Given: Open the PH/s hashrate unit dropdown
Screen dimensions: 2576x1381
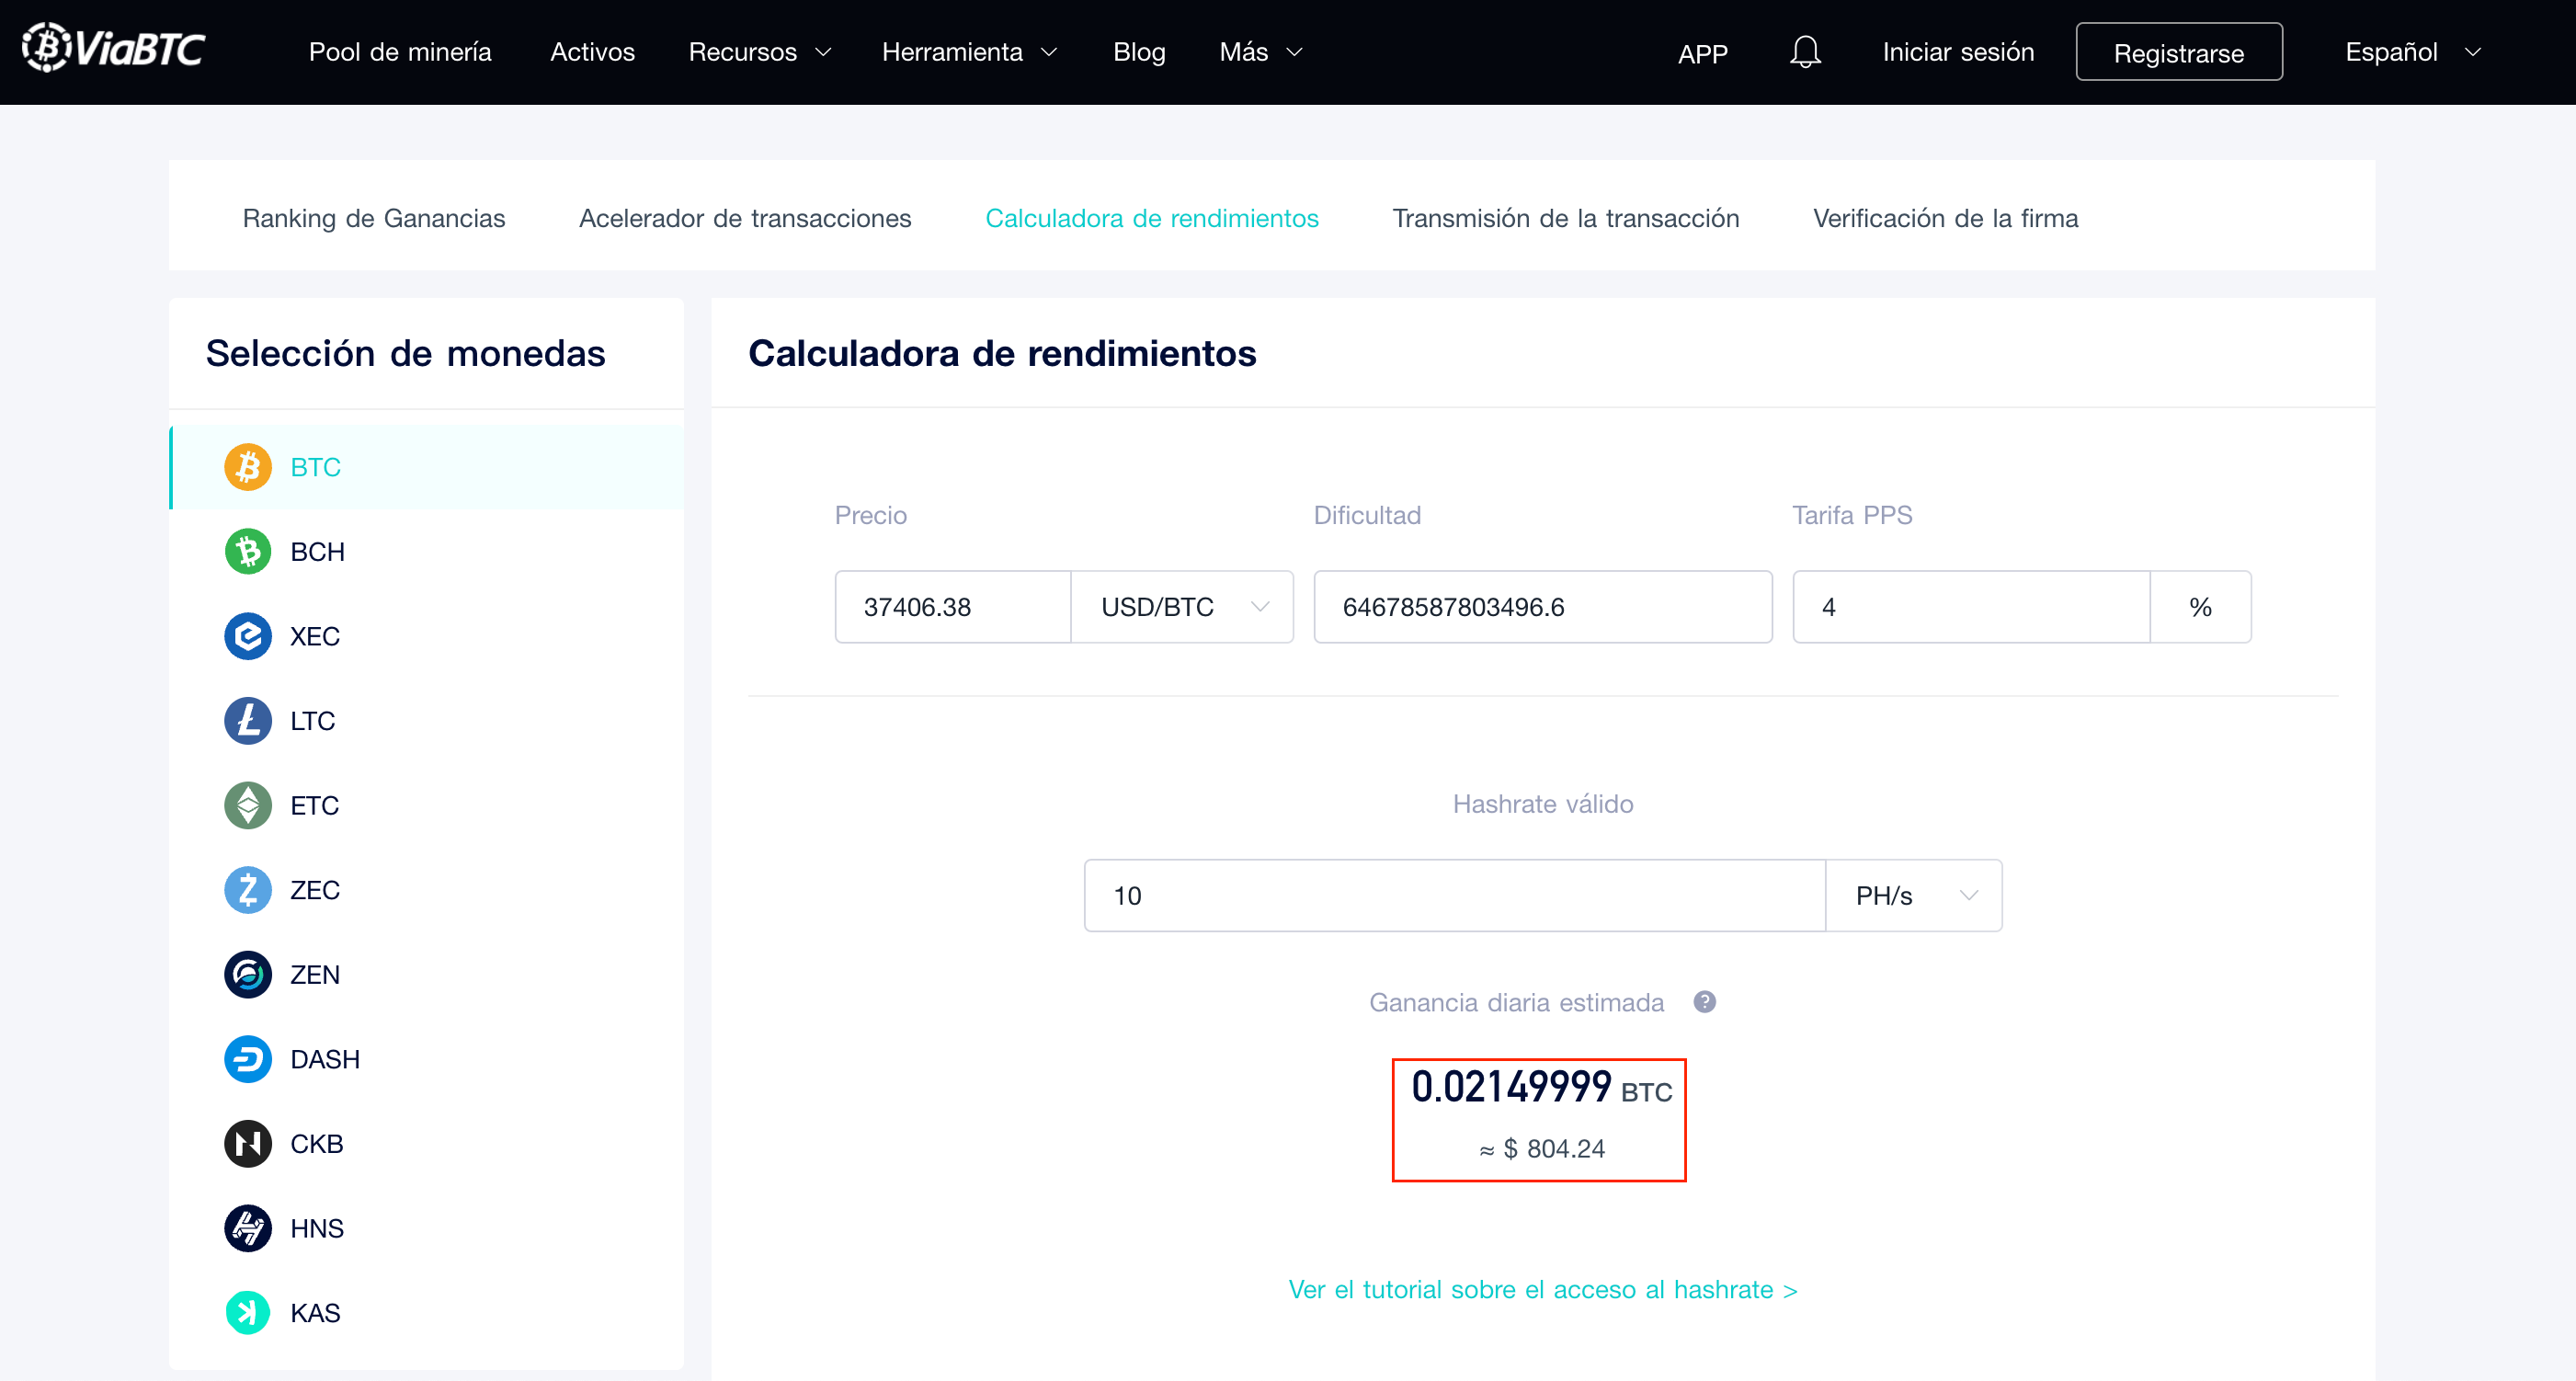Looking at the screenshot, I should click(x=1913, y=895).
